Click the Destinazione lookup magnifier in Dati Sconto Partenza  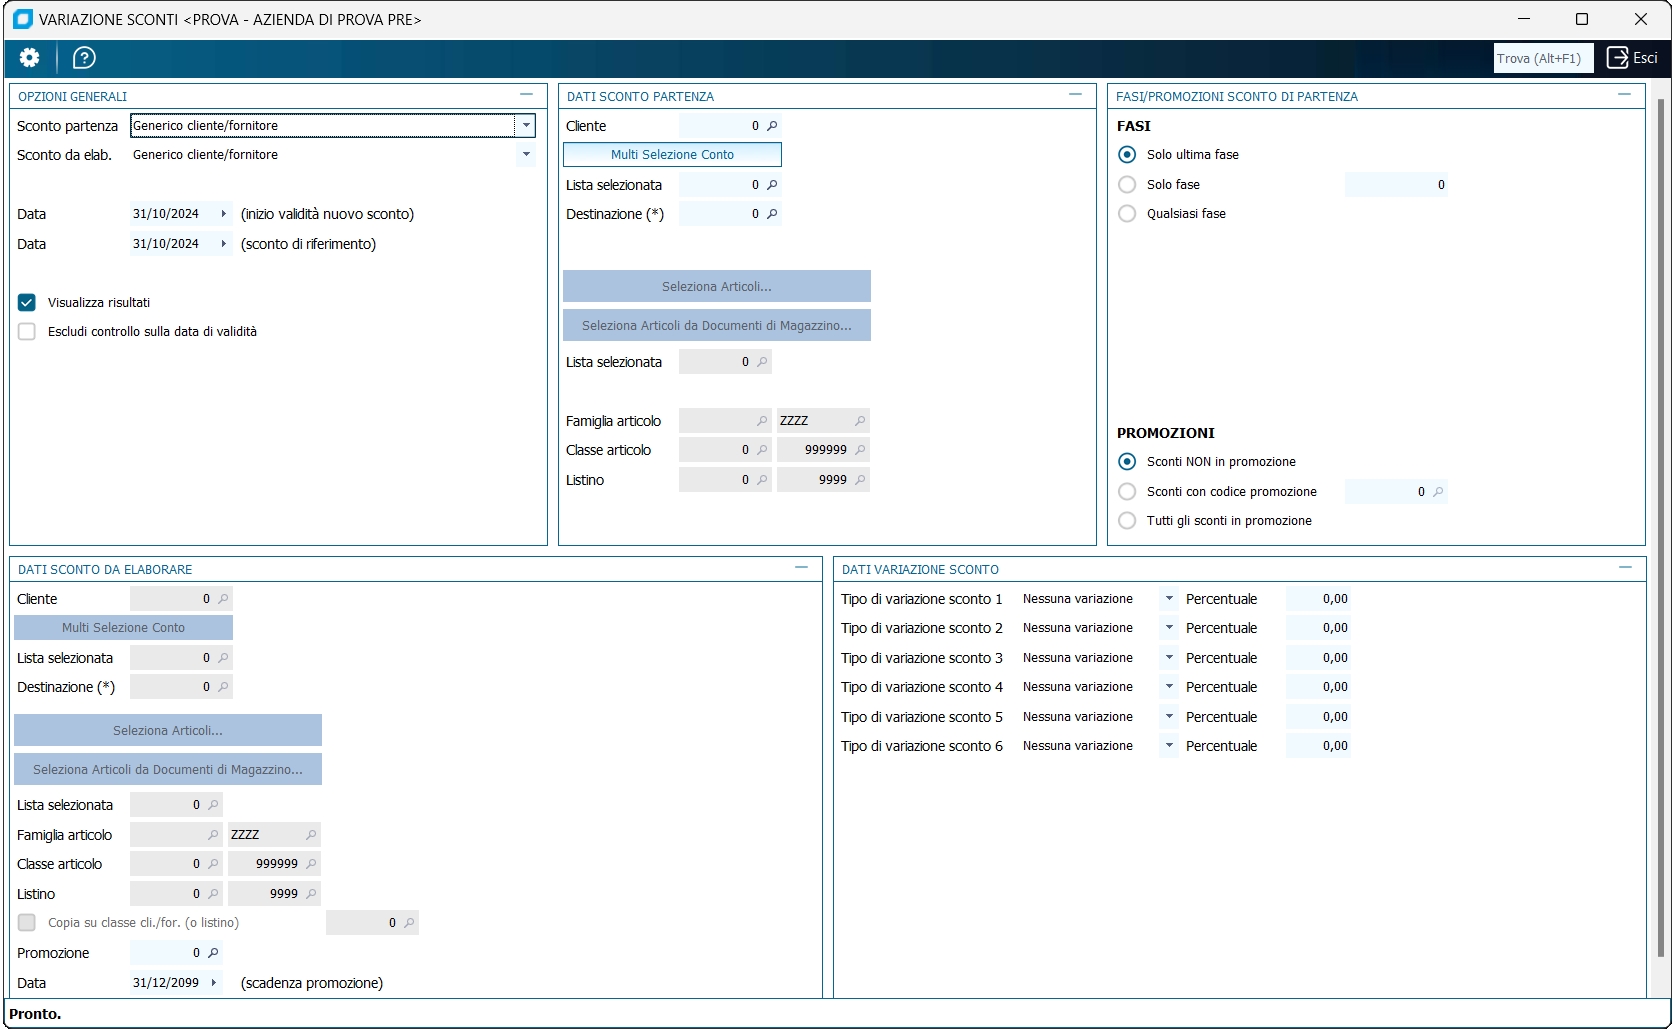tap(772, 214)
